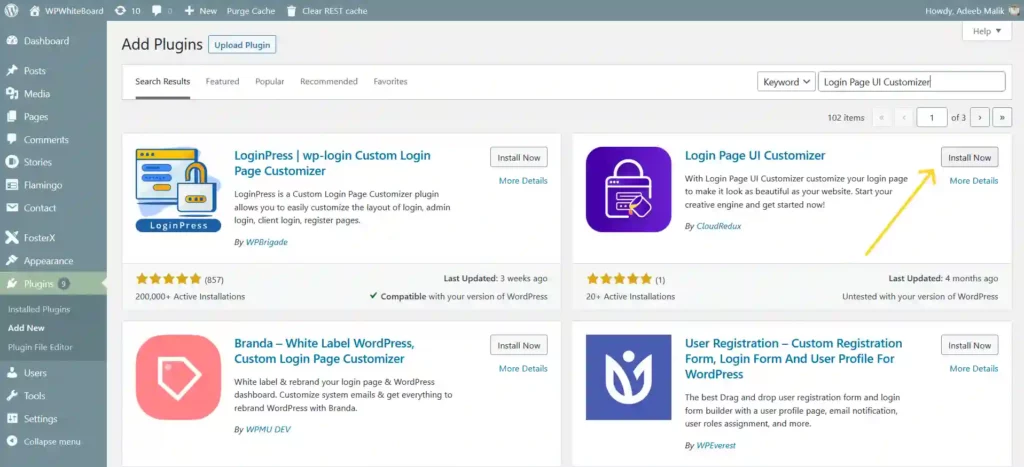Click the Upload Plugin button
The width and height of the screenshot is (1024, 467).
(242, 45)
